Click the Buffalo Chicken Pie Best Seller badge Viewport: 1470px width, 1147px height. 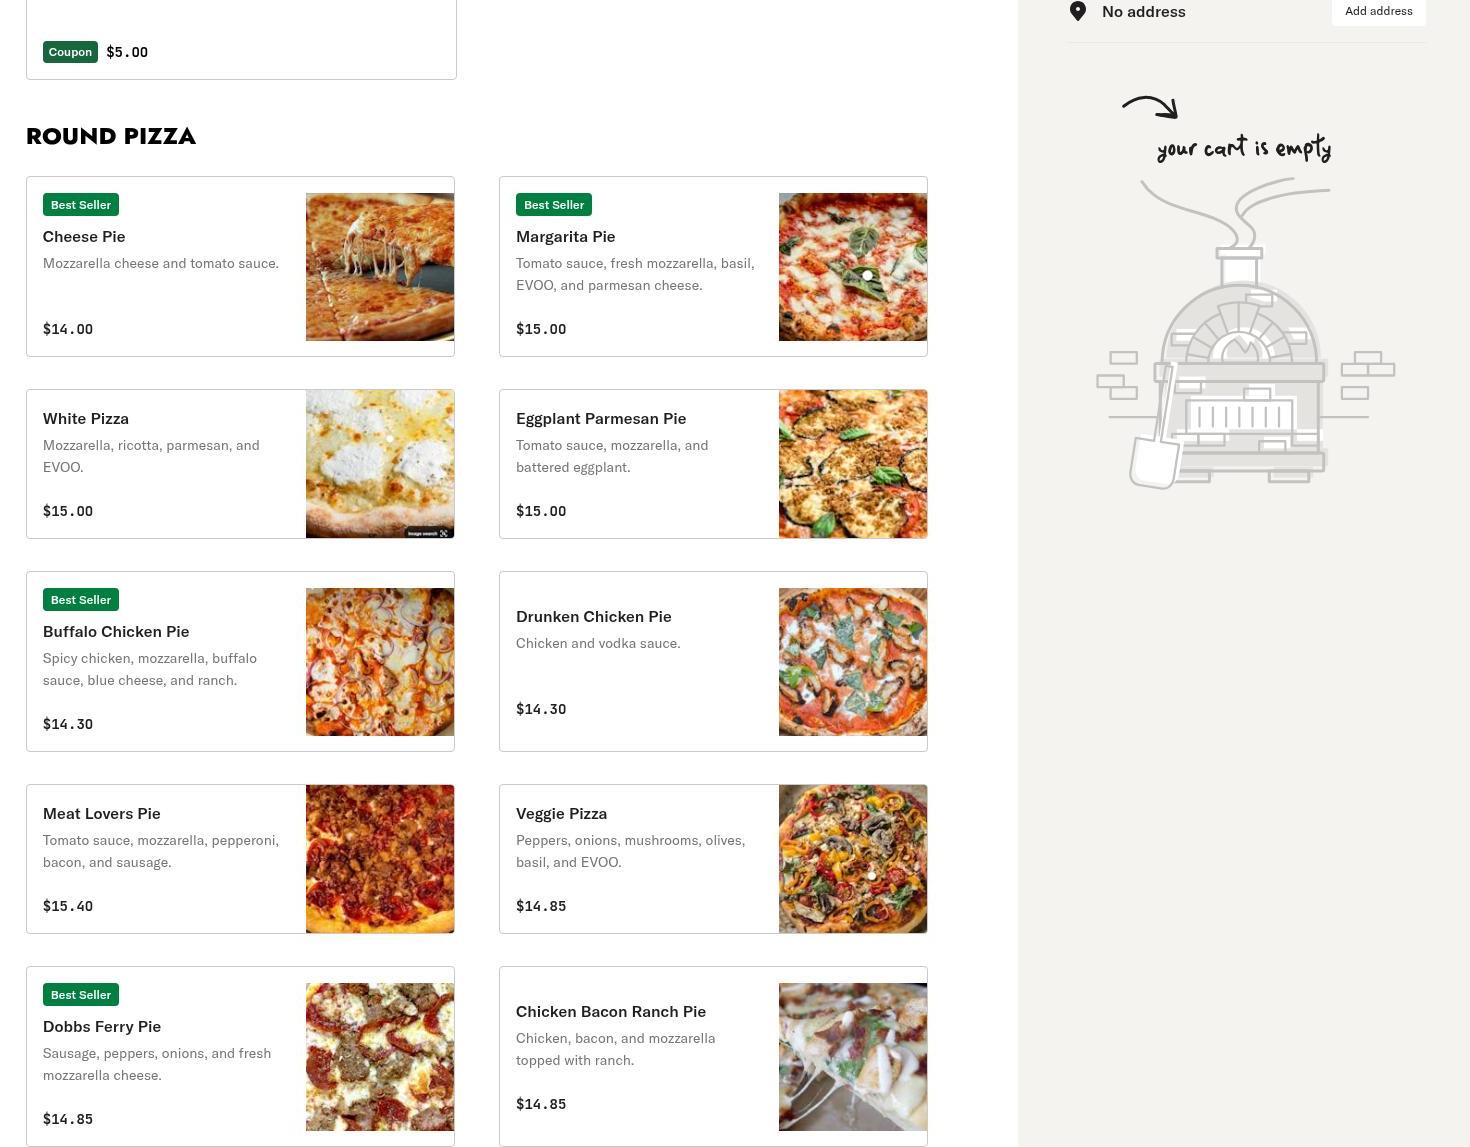pyautogui.click(x=81, y=600)
